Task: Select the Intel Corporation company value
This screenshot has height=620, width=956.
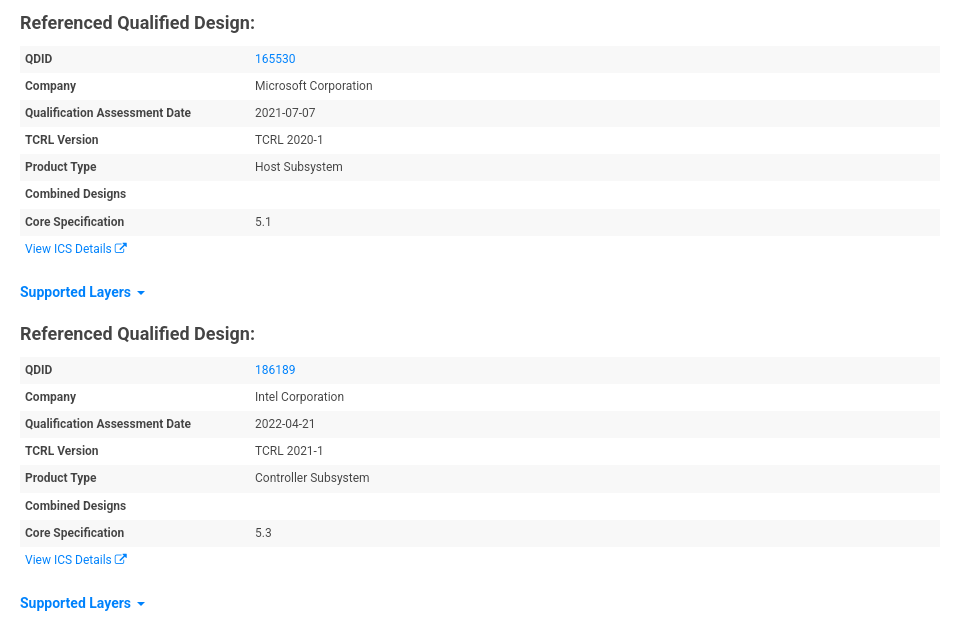Action: pyautogui.click(x=299, y=397)
